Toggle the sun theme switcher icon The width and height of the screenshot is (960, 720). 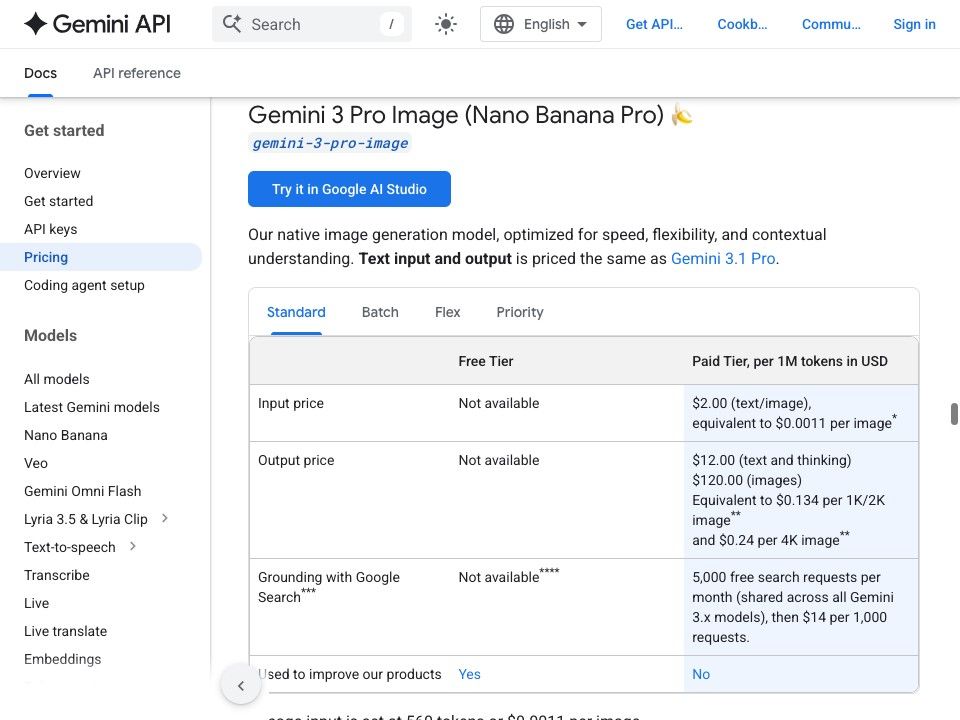(446, 24)
